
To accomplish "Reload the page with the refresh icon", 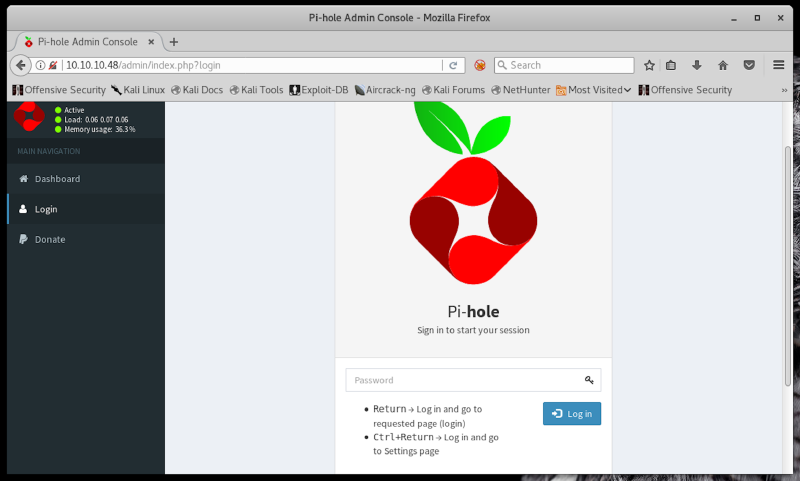I will pyautogui.click(x=453, y=65).
